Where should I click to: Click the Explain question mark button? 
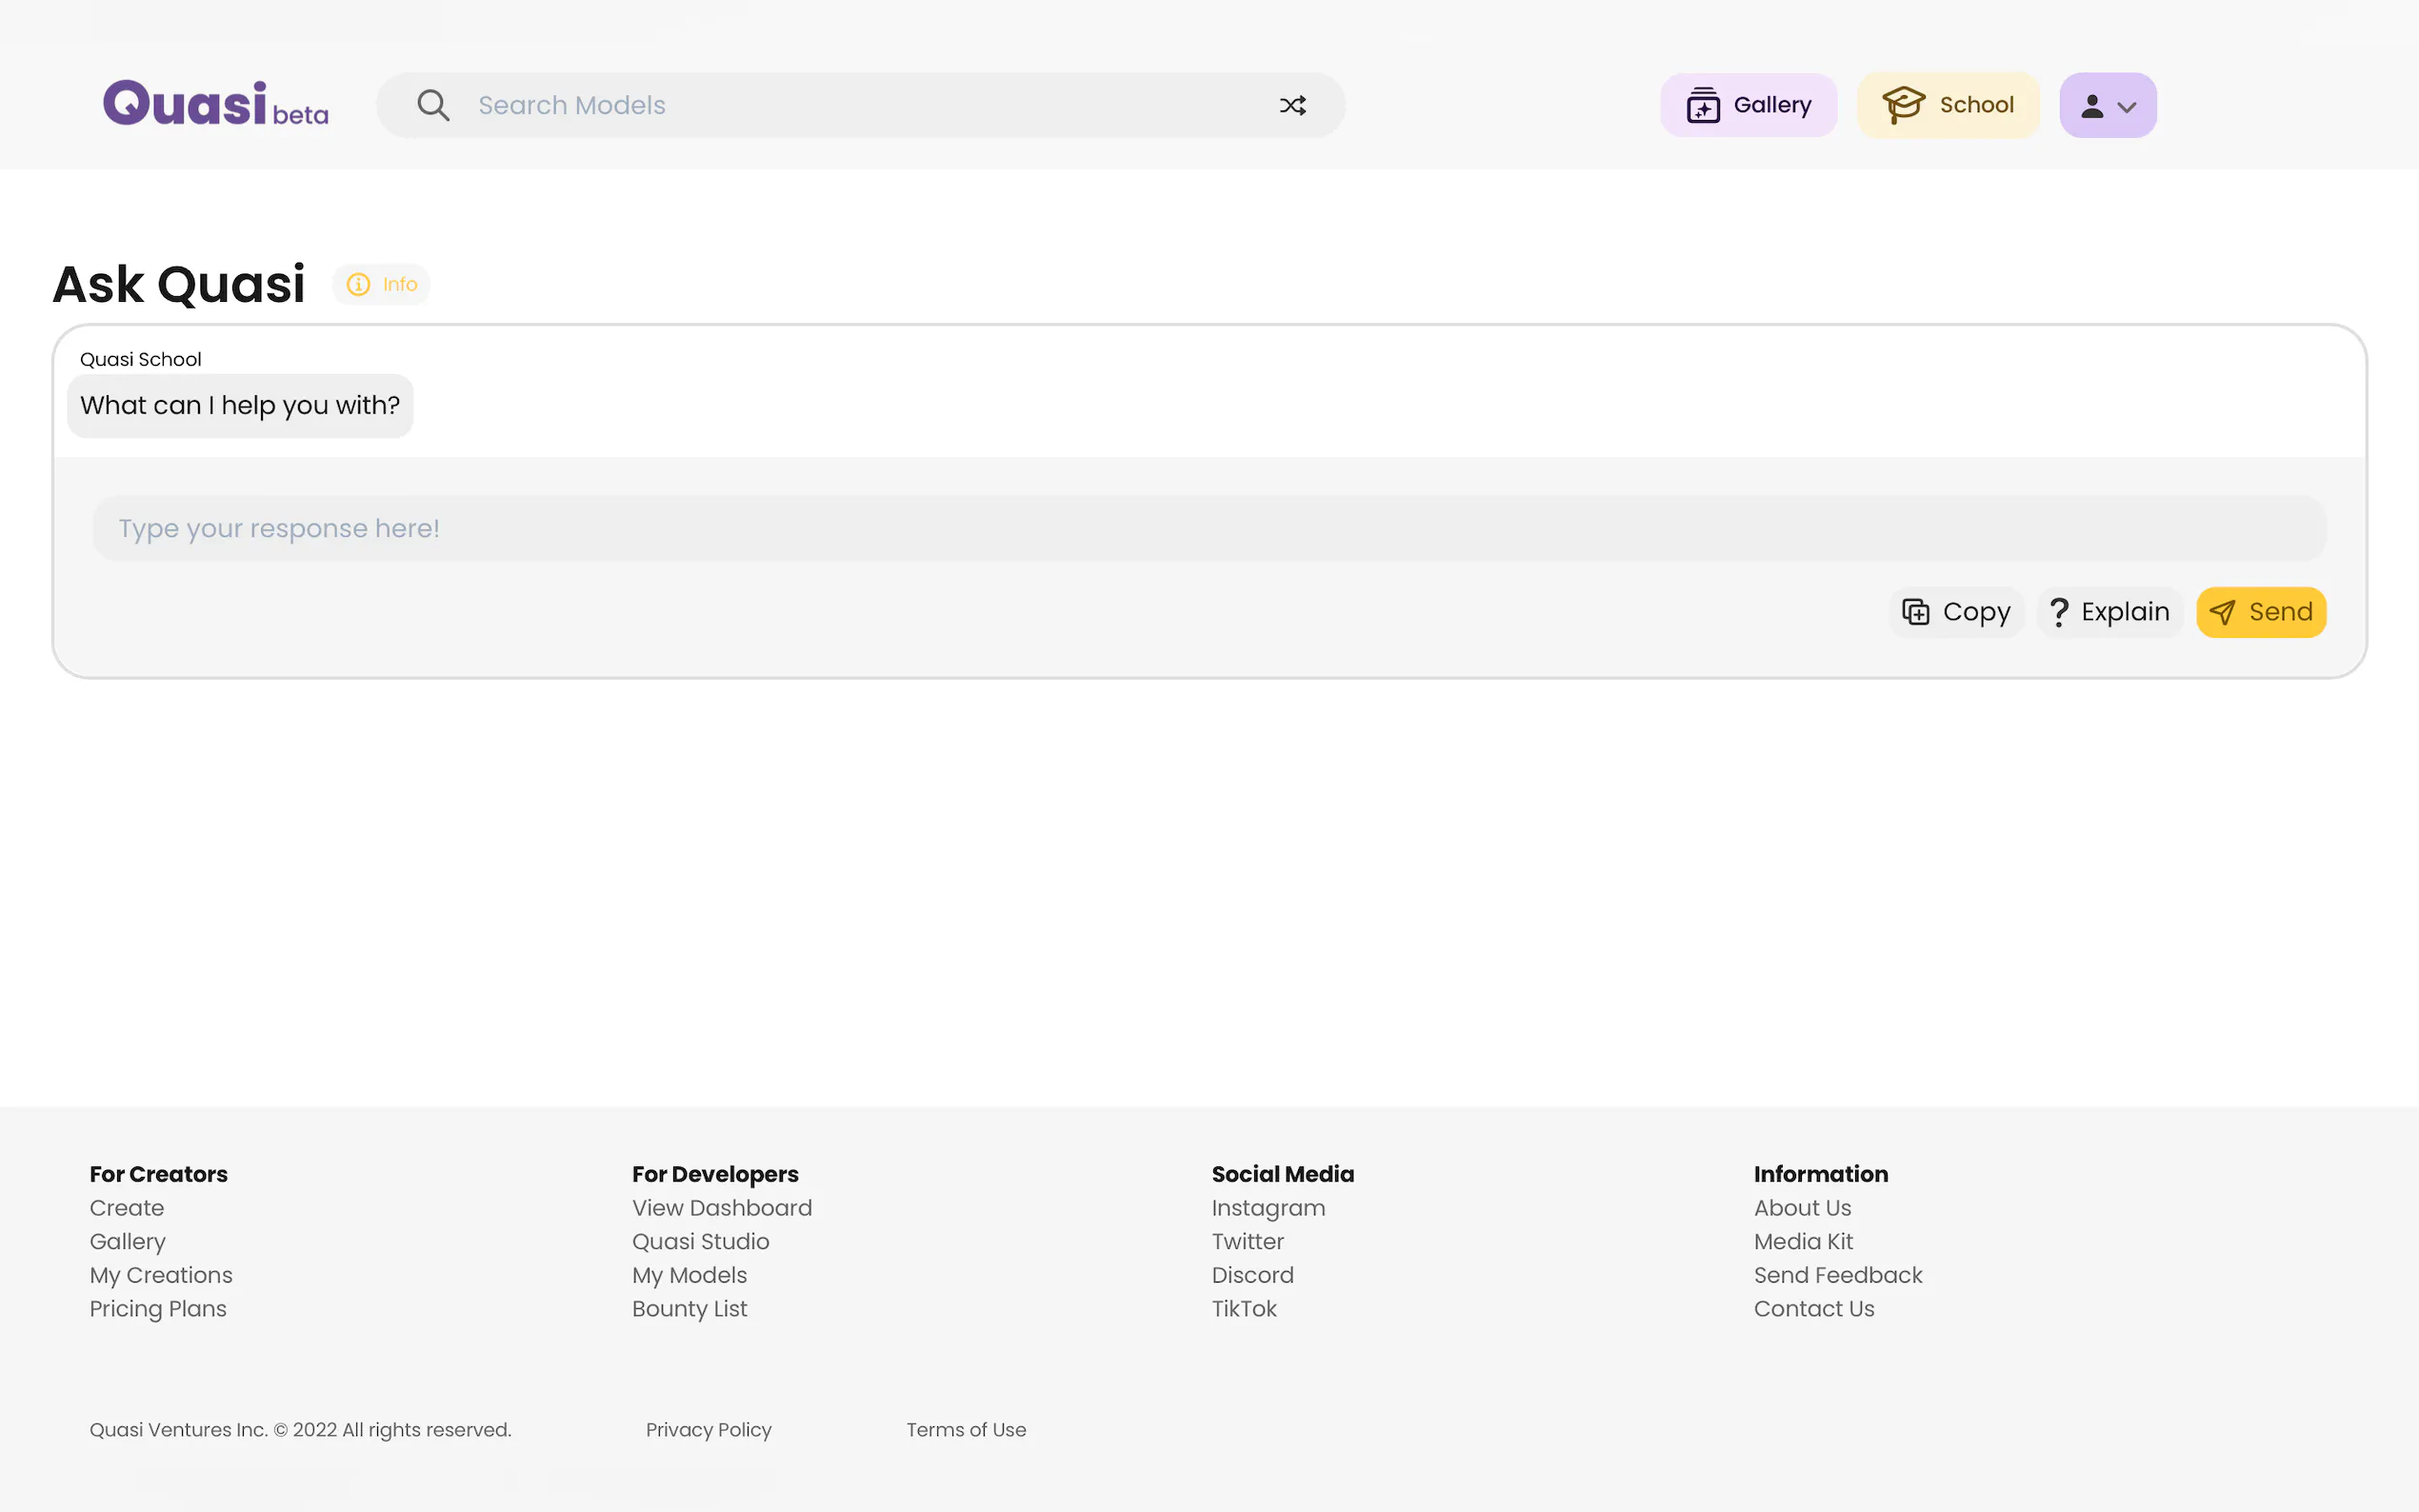click(x=2109, y=612)
